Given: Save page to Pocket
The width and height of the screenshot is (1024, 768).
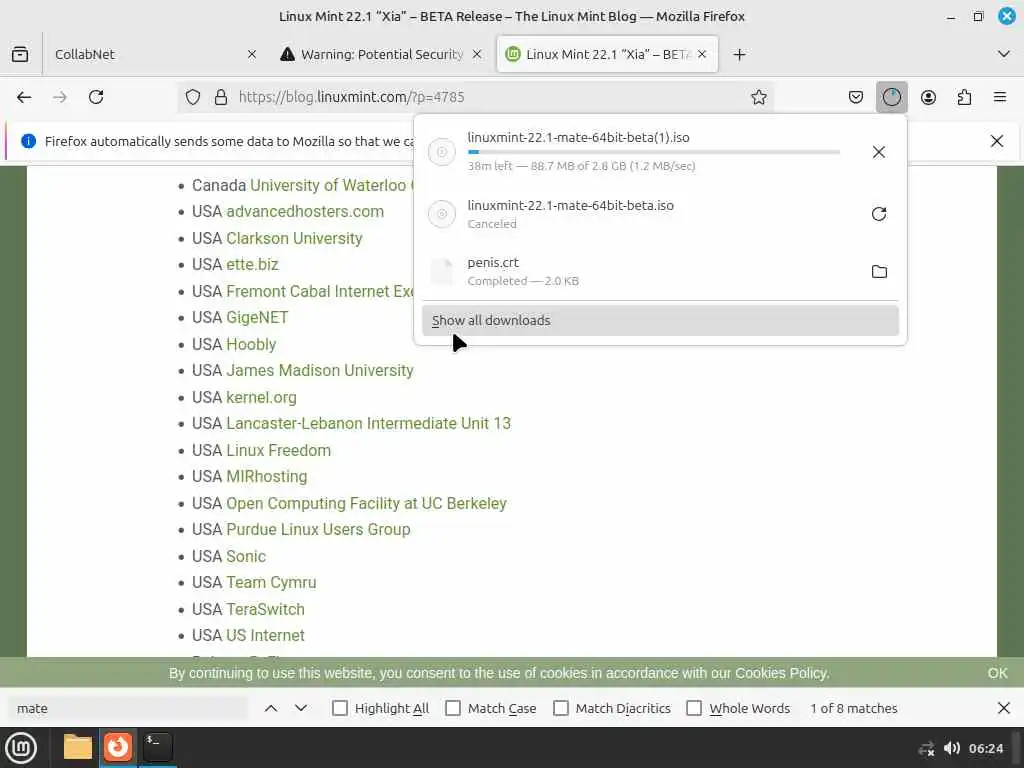Looking at the screenshot, I should coord(856,97).
